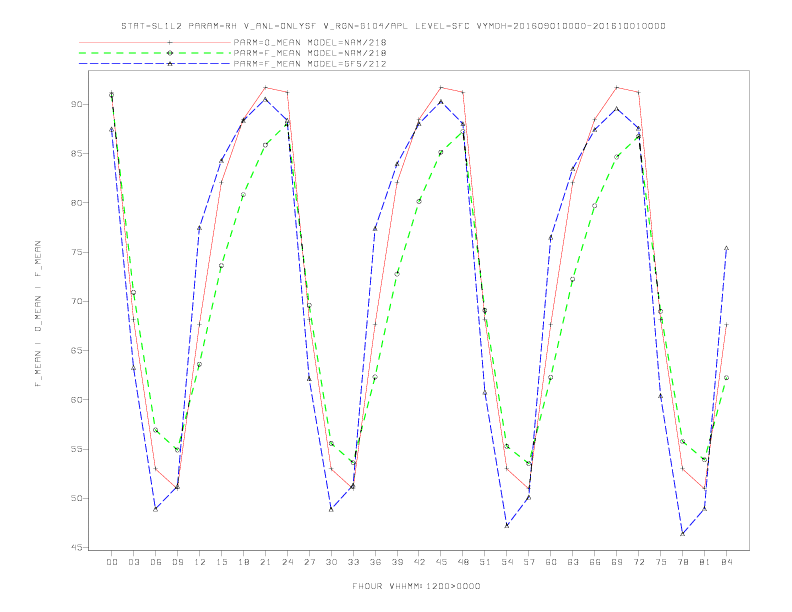Click the x-axis forecast hour label 36
Viewport: 792px width, 612px height.
coord(375,562)
